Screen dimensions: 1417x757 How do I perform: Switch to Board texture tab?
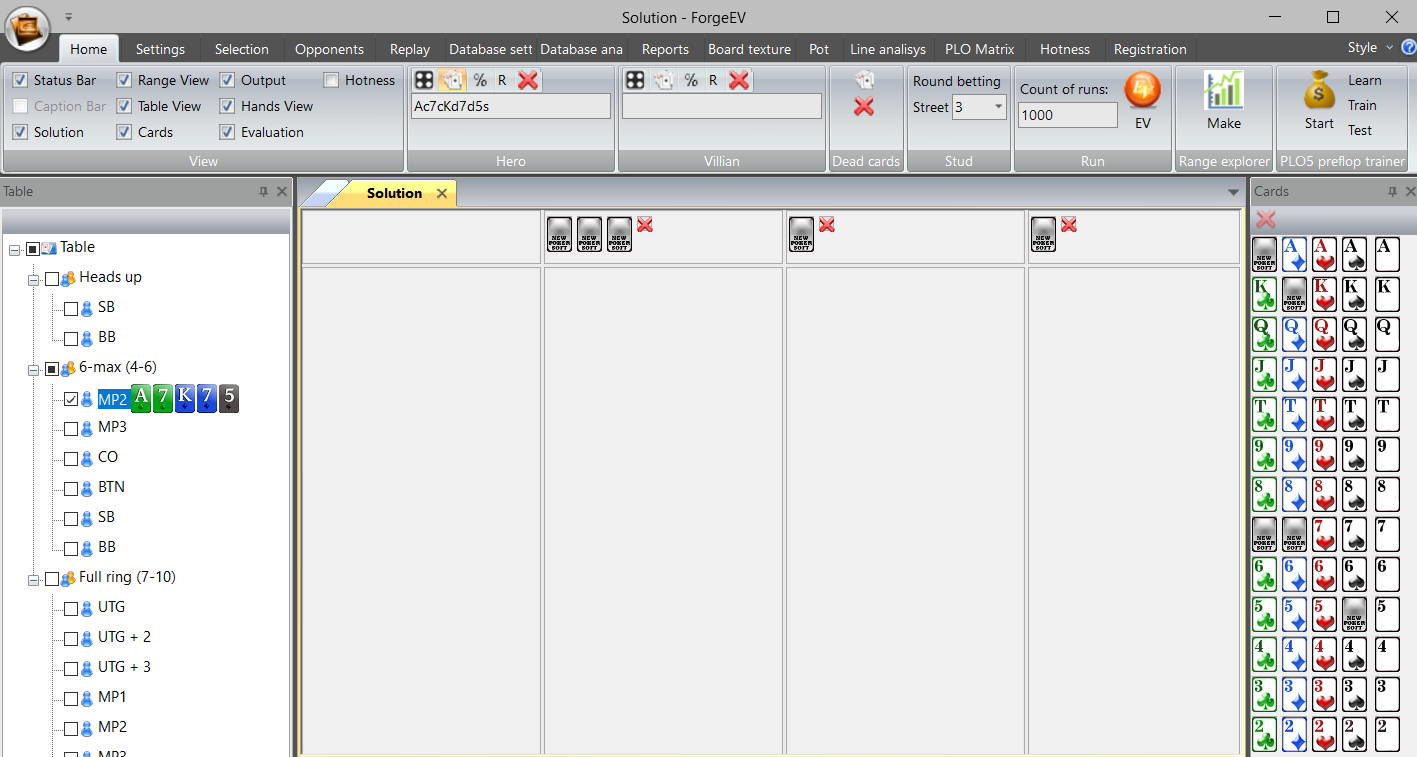point(749,49)
